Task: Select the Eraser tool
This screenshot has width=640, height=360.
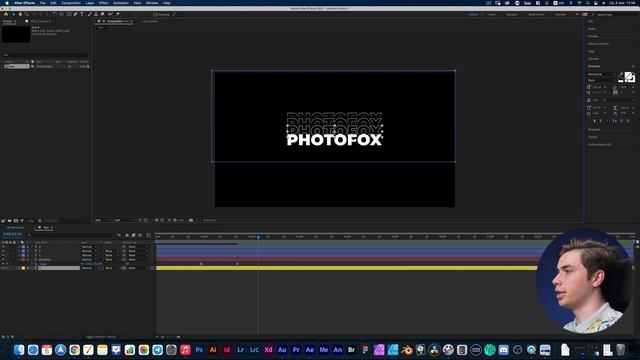Action: pos(103,14)
